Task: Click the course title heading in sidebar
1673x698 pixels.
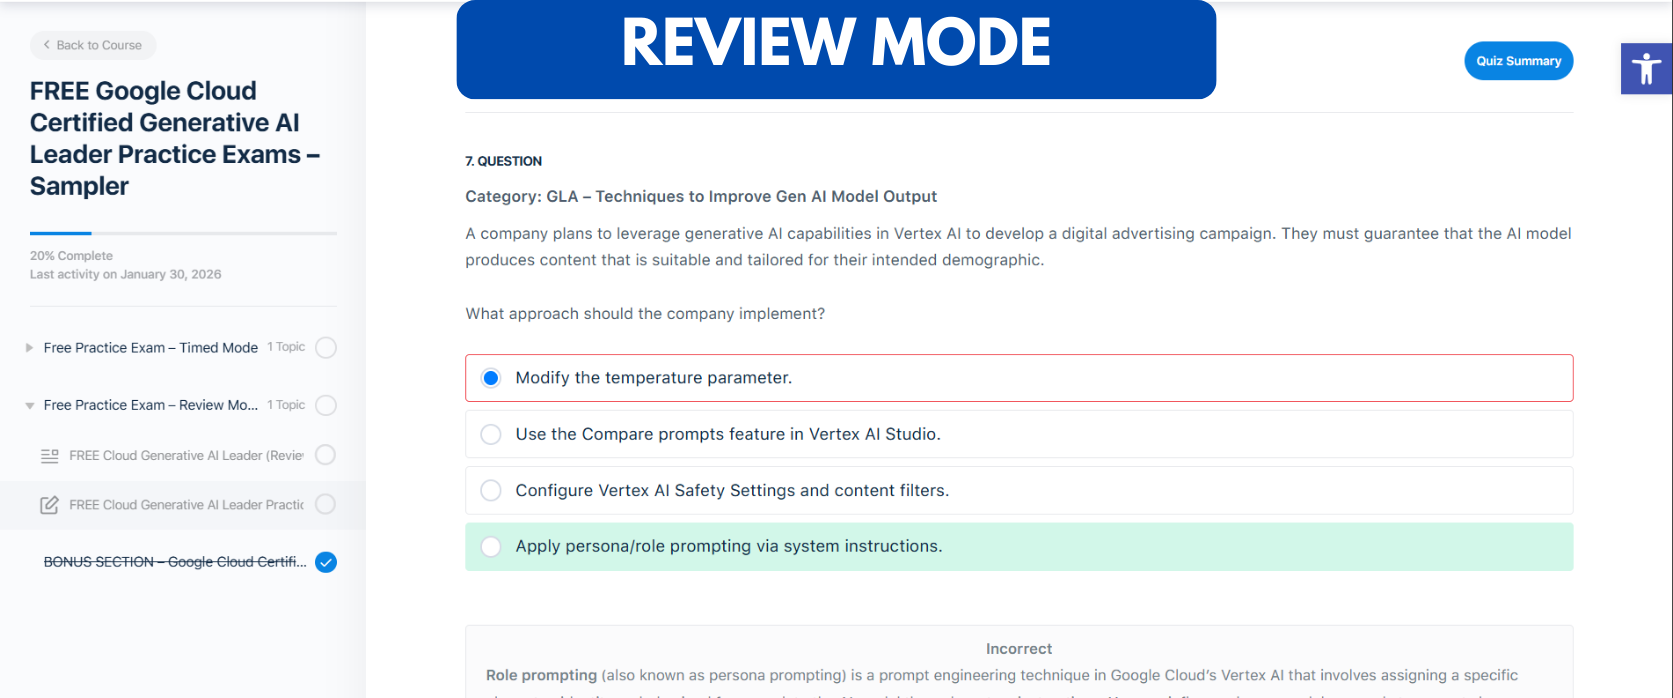Action: (x=174, y=138)
